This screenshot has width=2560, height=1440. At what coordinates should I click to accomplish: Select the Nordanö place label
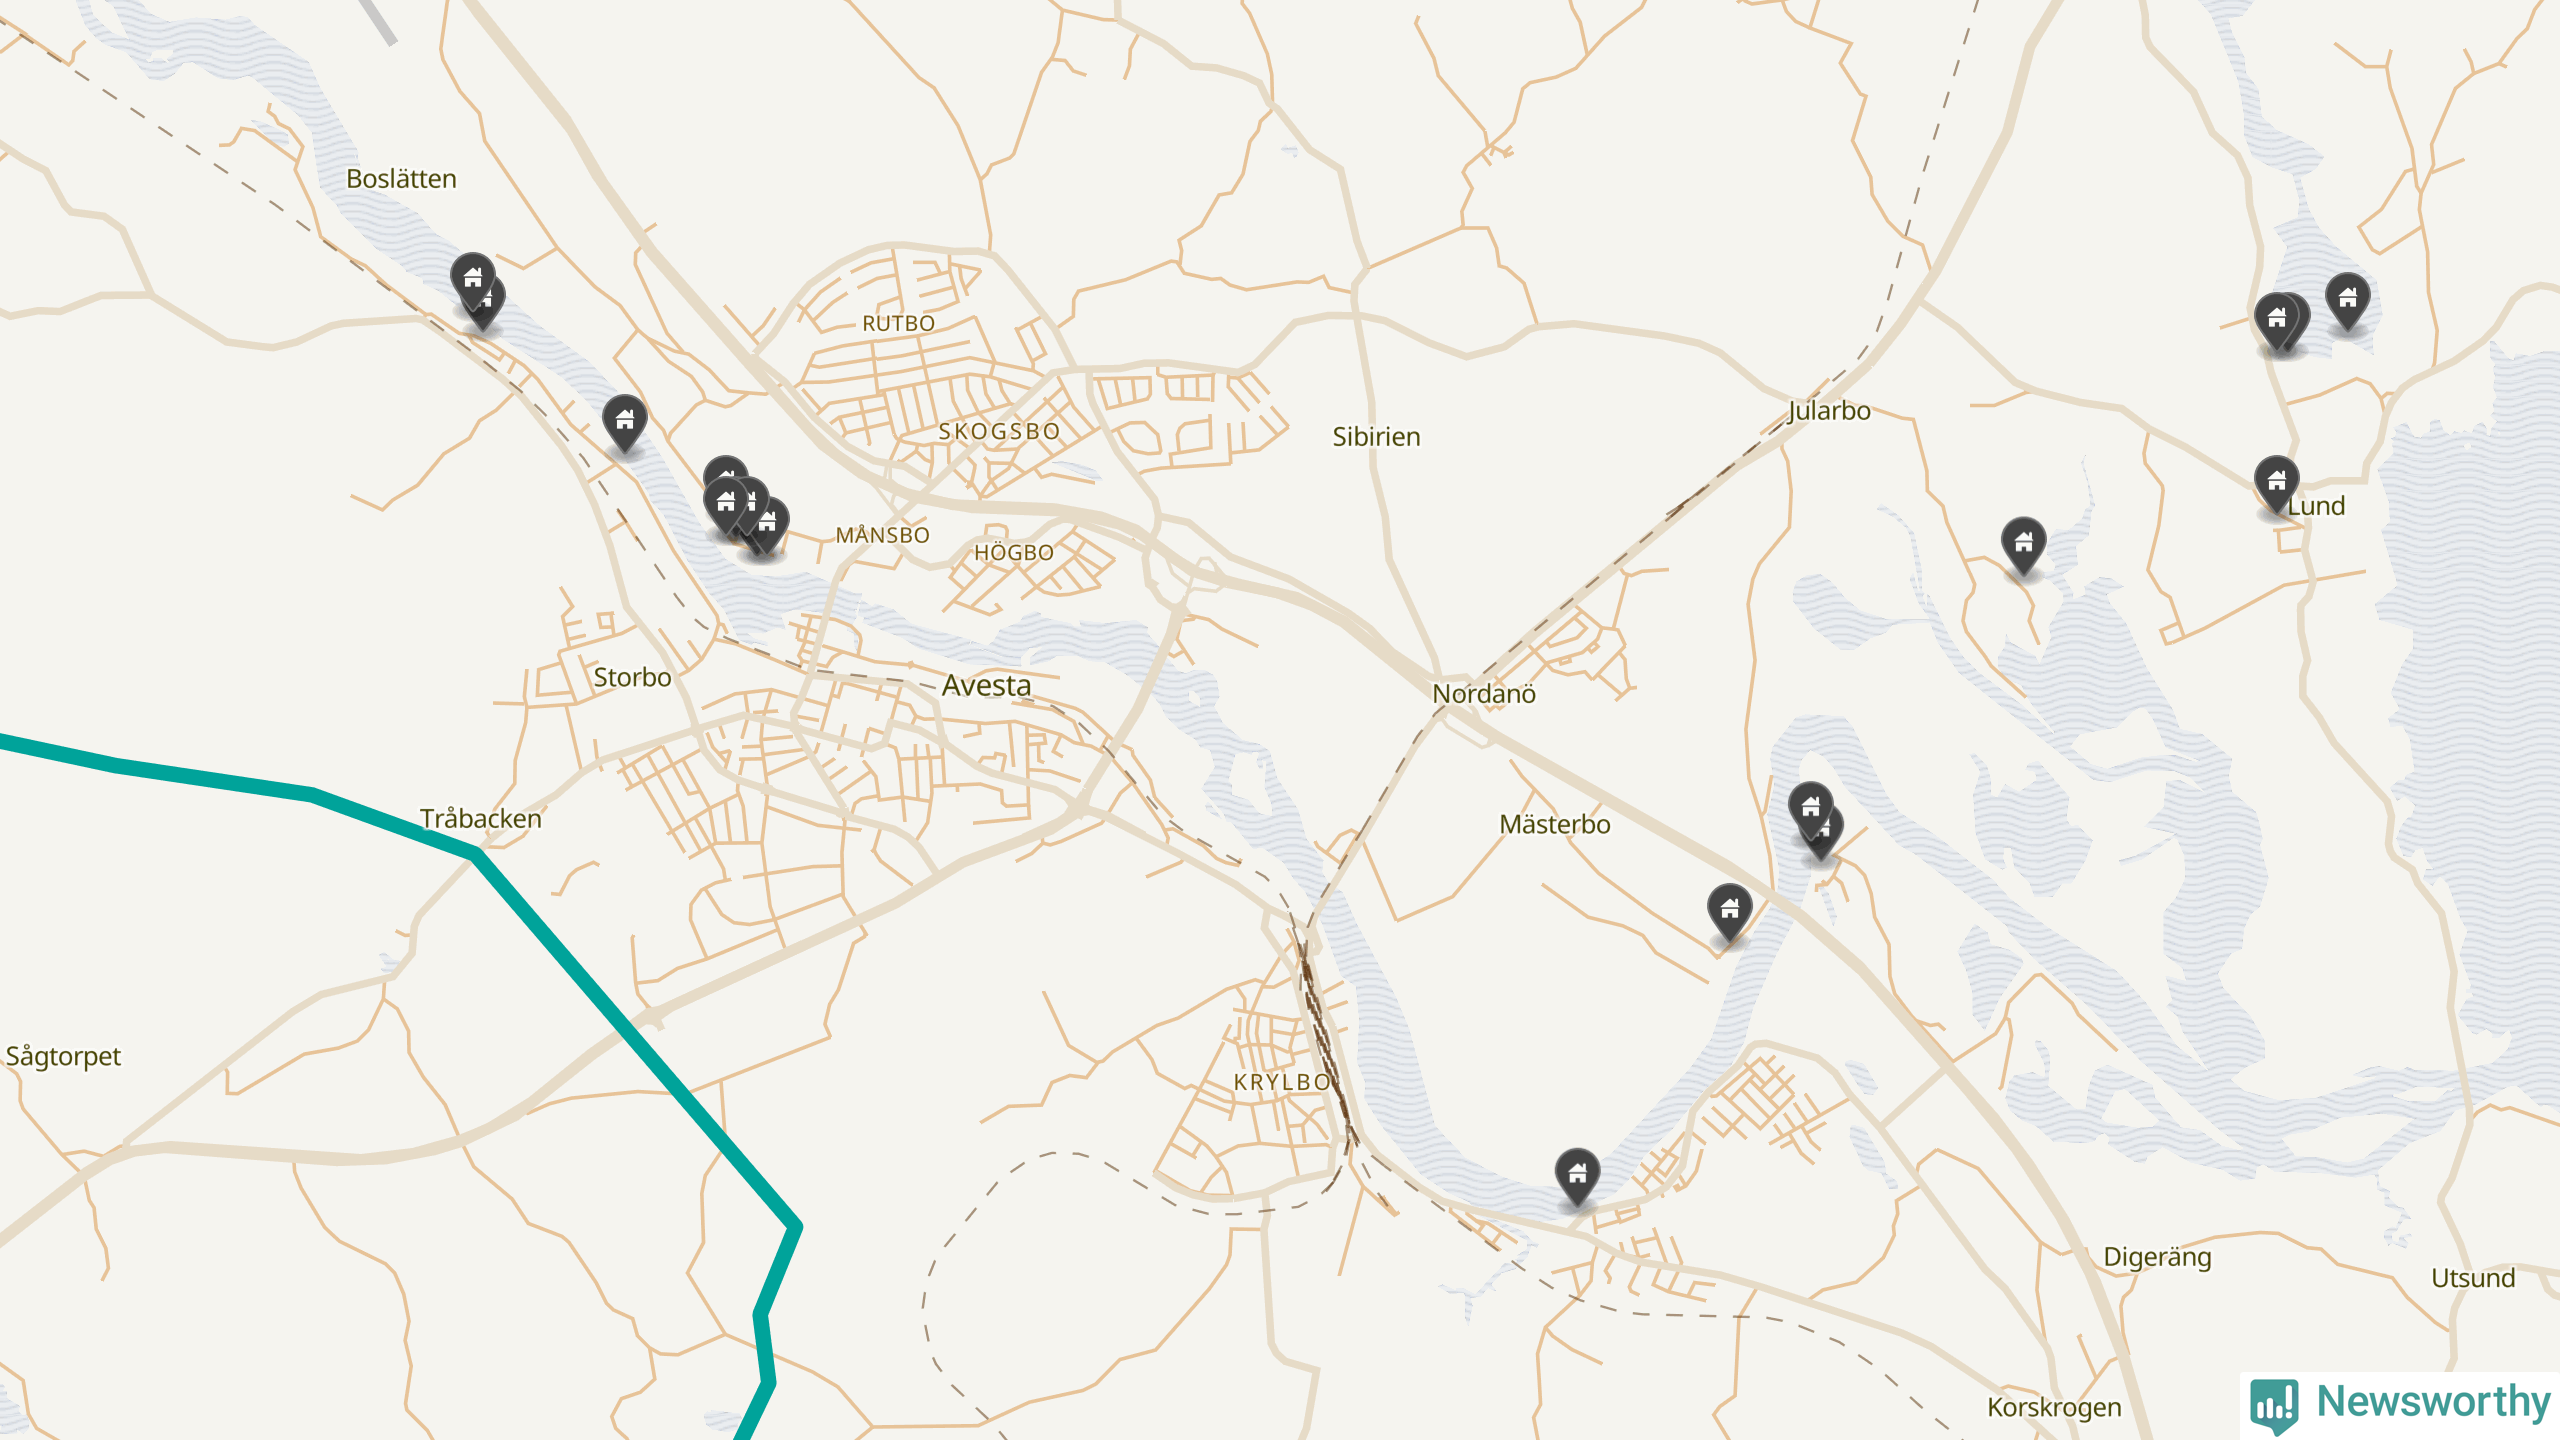[x=1484, y=694]
